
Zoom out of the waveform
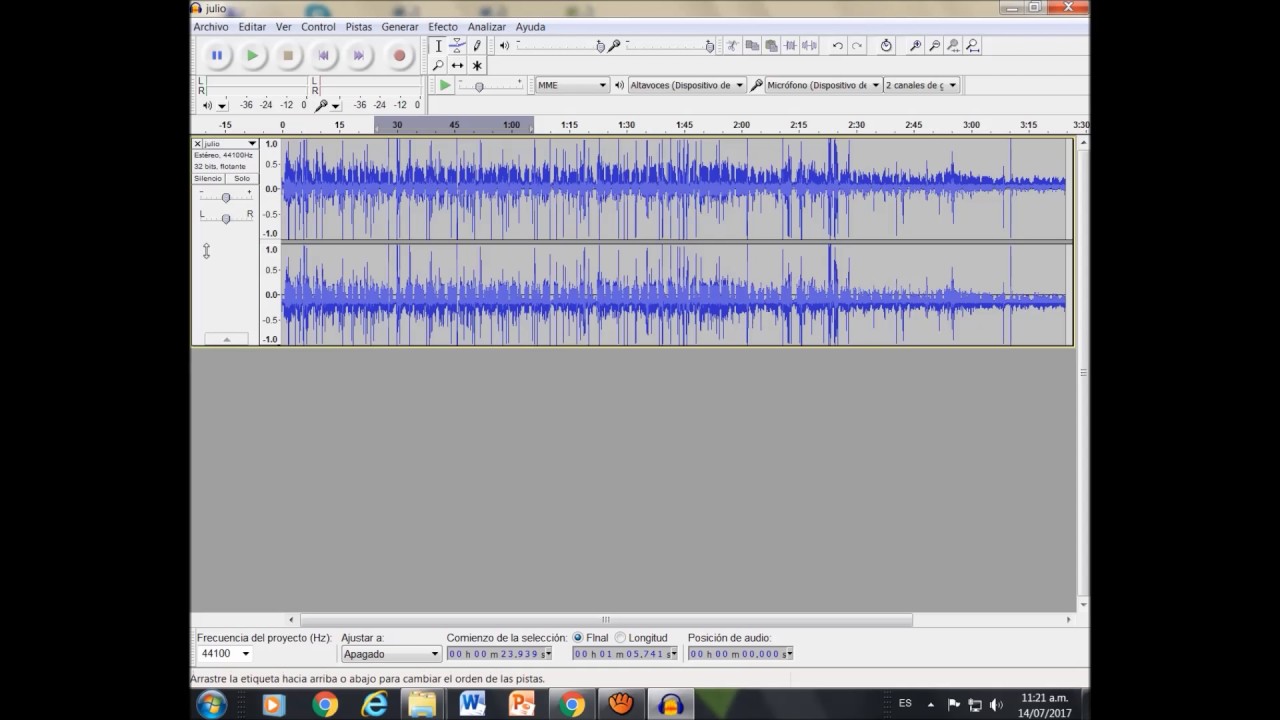click(934, 46)
